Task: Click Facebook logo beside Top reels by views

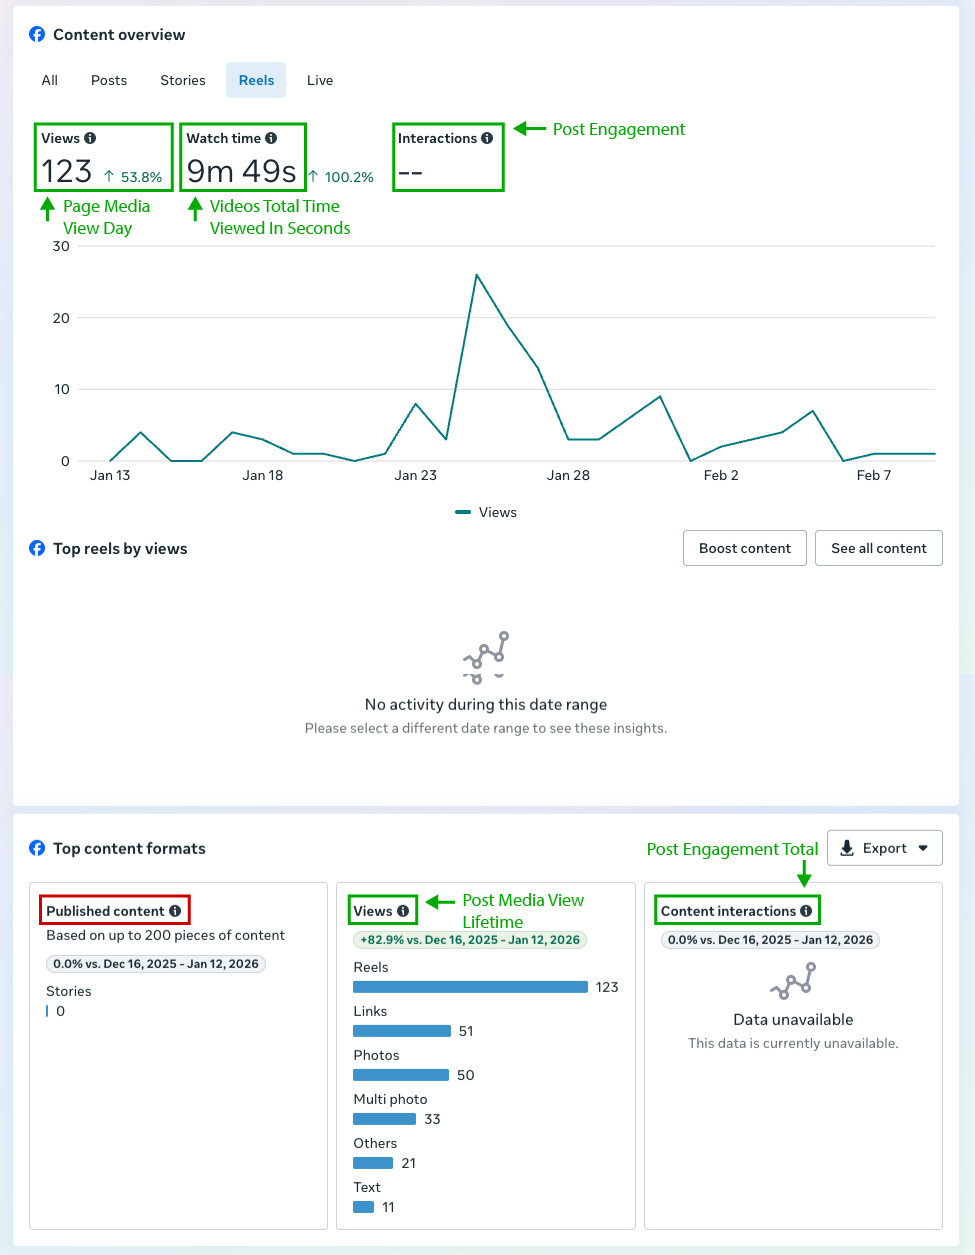Action: click(x=37, y=548)
